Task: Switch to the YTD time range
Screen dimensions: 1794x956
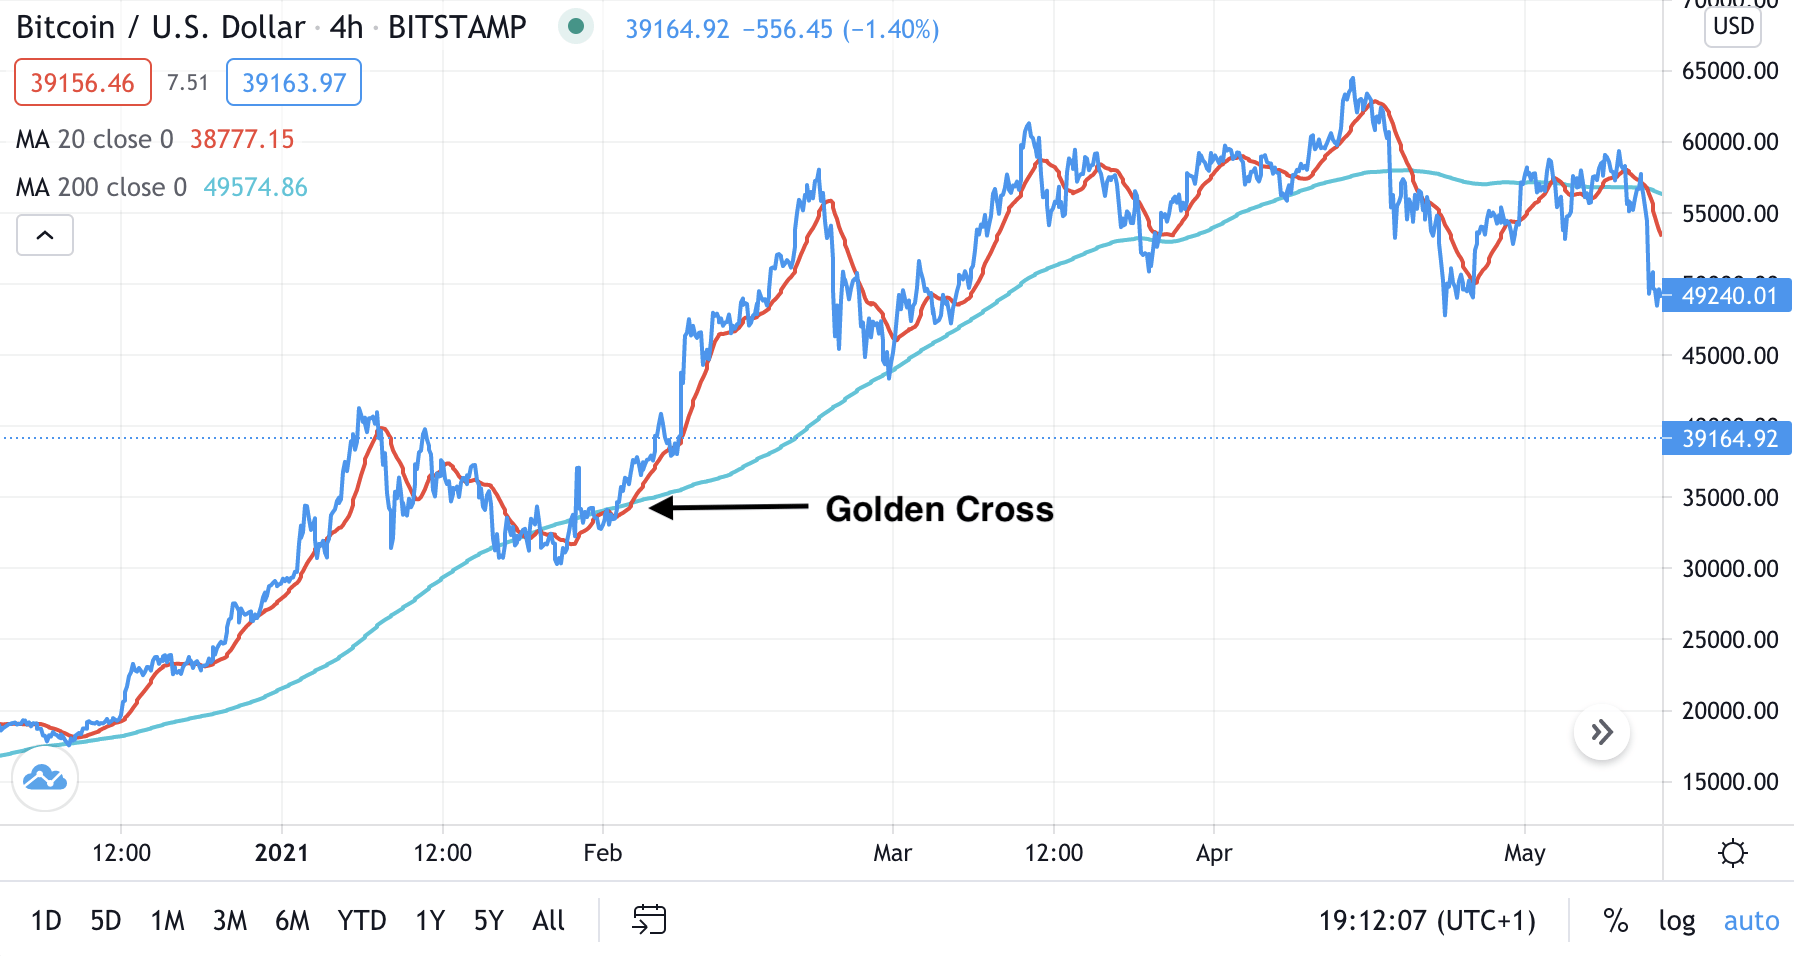Action: pyautogui.click(x=363, y=920)
